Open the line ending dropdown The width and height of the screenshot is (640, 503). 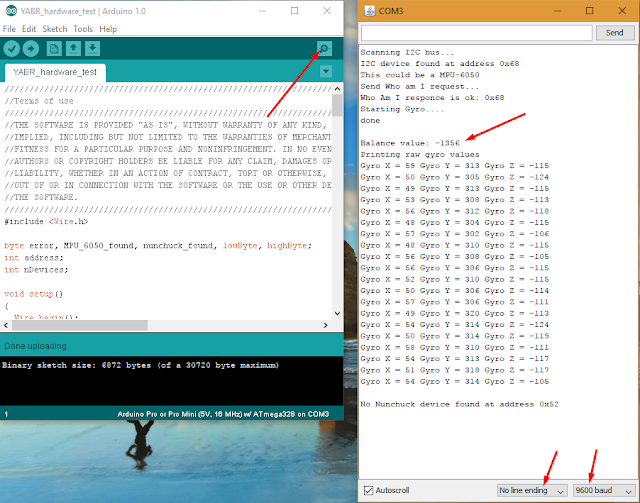pos(532,490)
